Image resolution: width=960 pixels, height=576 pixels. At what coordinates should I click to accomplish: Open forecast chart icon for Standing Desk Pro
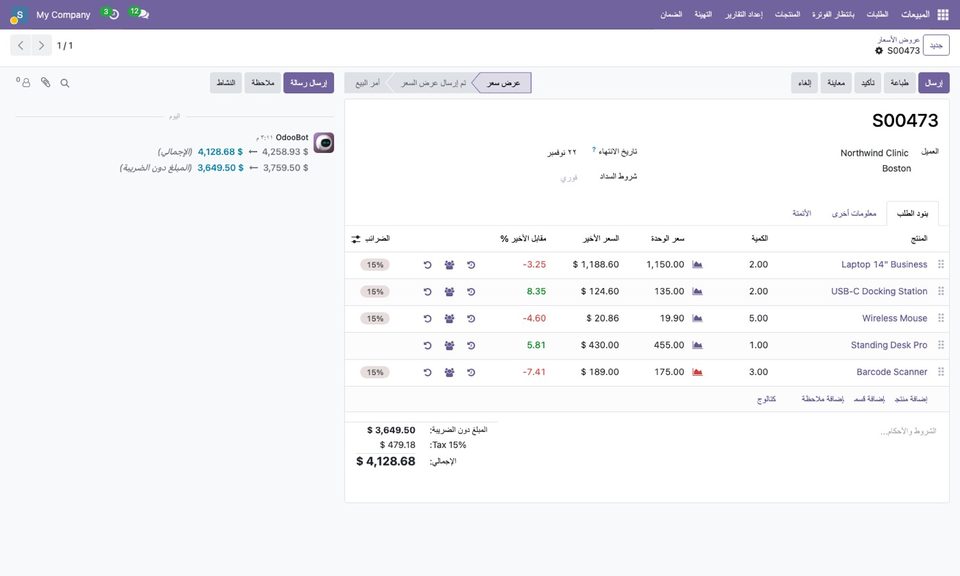coord(697,345)
